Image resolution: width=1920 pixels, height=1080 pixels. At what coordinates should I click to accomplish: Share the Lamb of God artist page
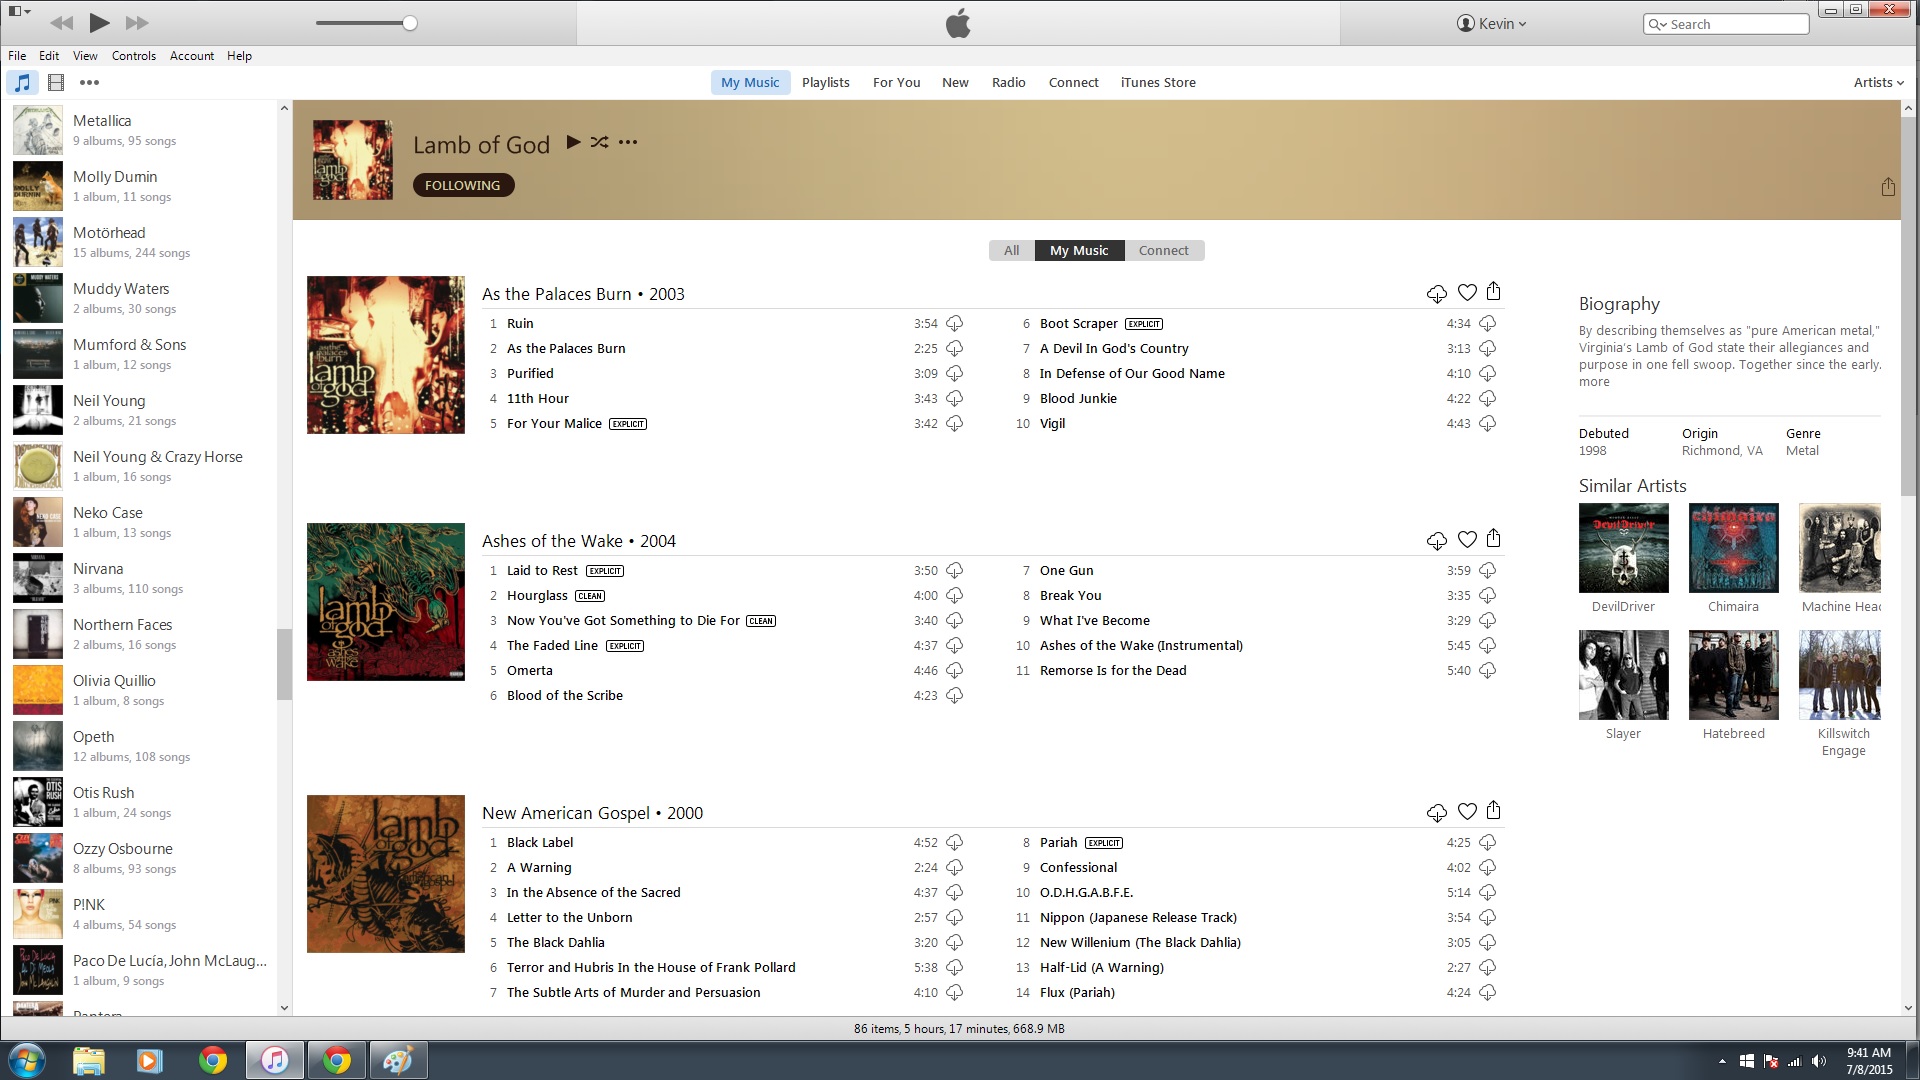click(1887, 187)
